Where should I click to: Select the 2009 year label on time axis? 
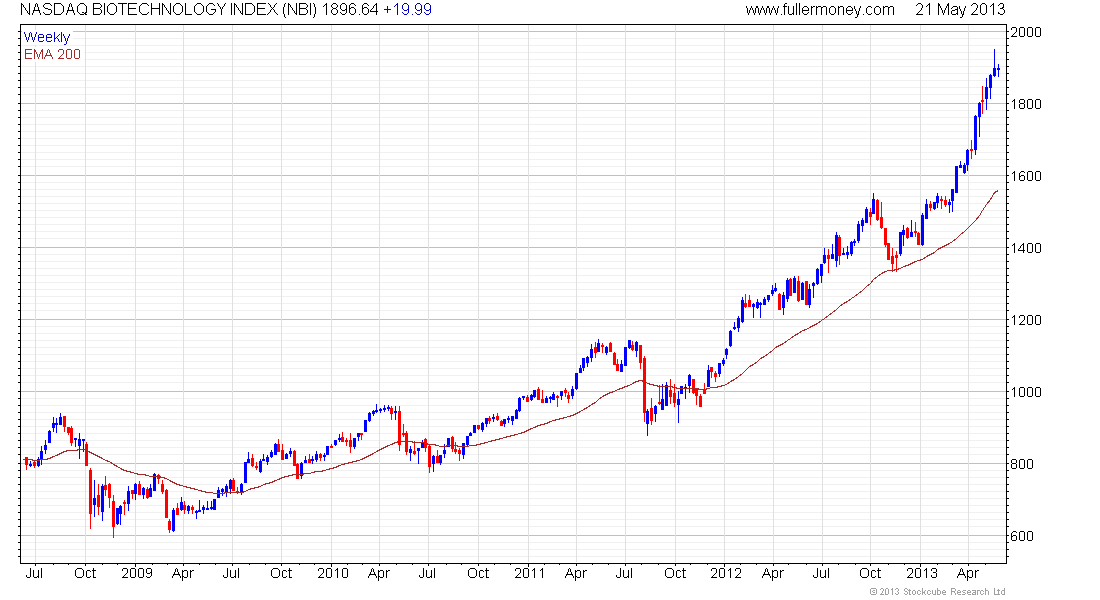coord(136,573)
